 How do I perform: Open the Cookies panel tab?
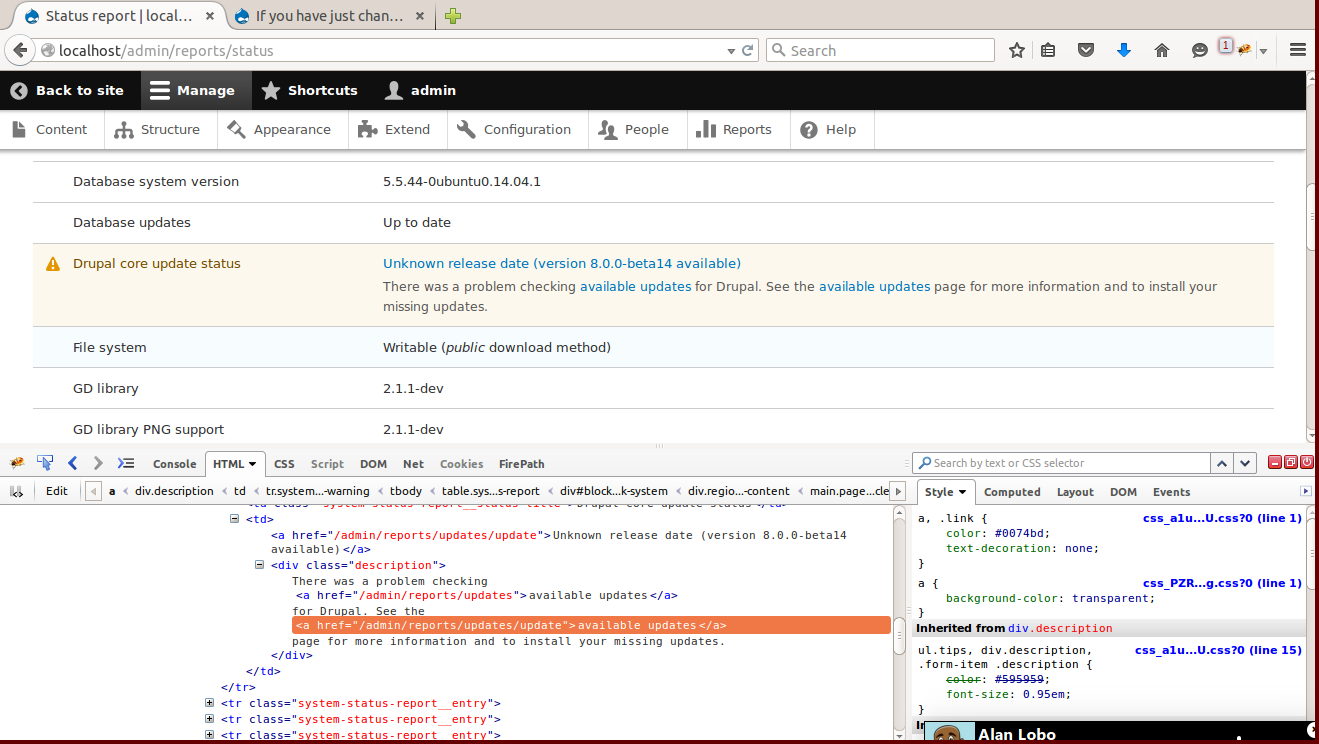click(461, 464)
